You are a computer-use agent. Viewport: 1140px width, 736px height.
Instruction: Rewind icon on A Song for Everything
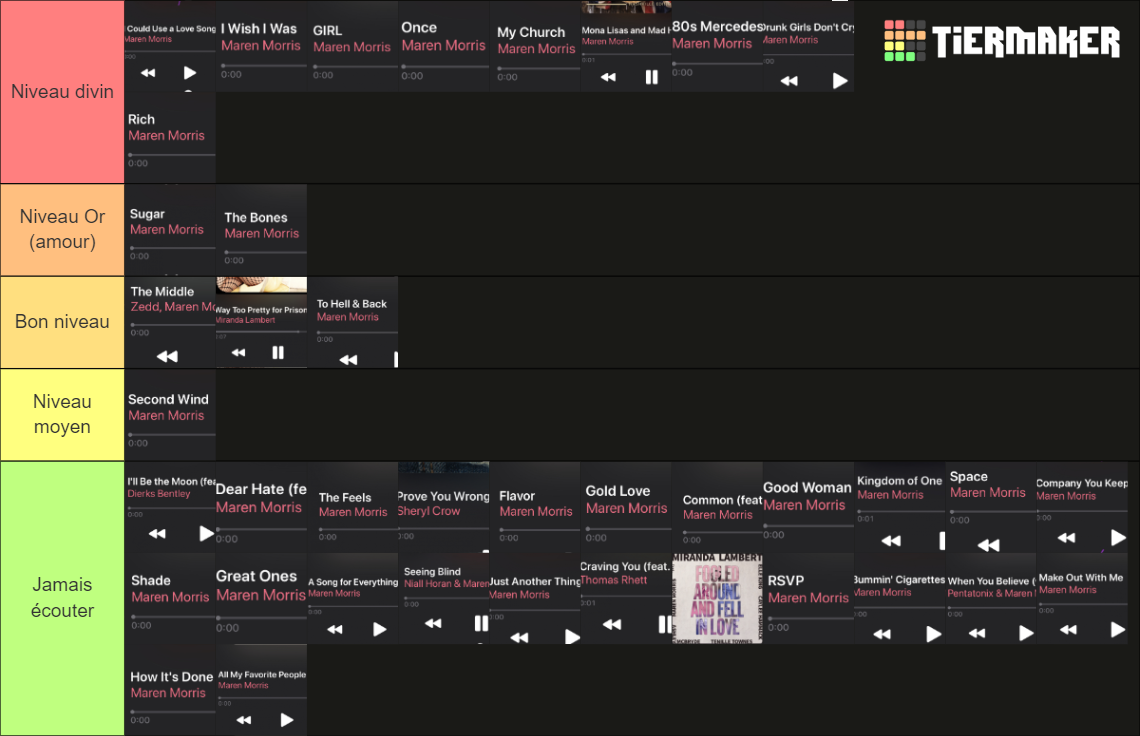335,629
